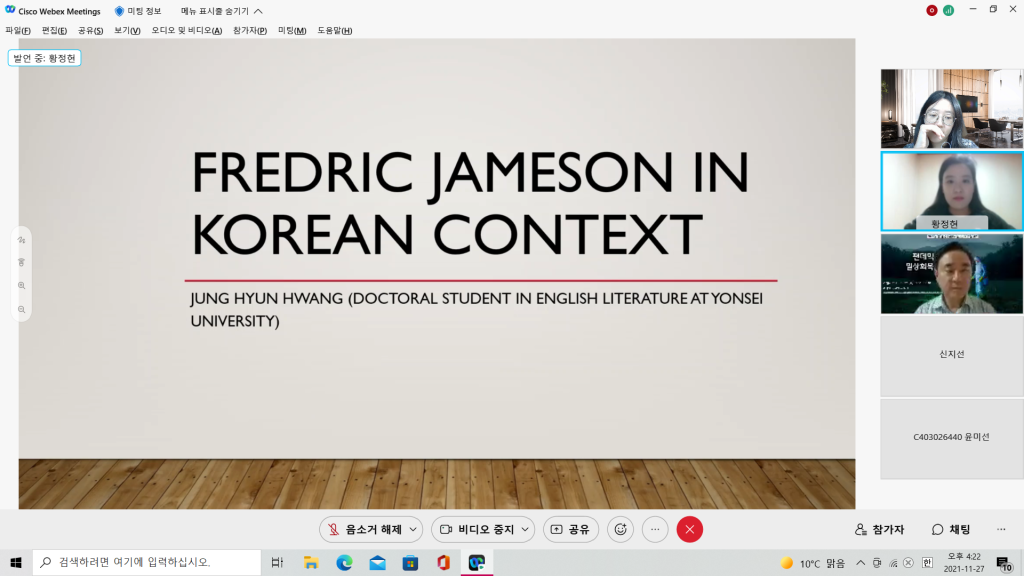
Task: Click the zoom in magnifier icon
Action: pos(22,286)
